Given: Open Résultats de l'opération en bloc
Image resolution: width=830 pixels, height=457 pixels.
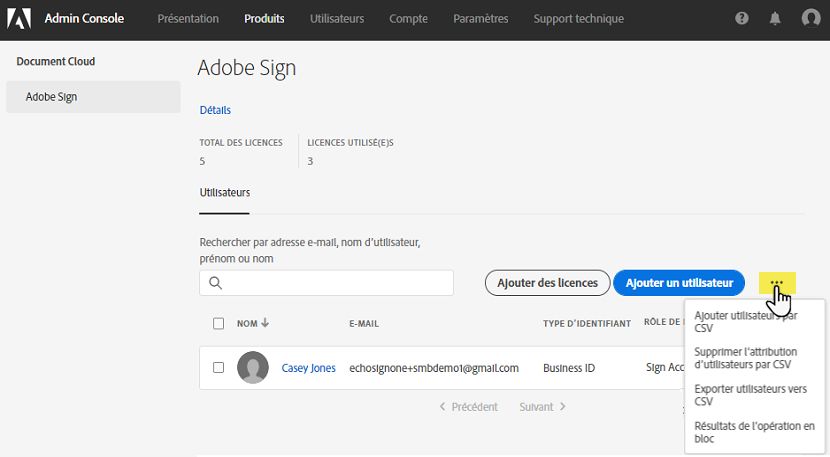Looking at the screenshot, I should tap(754, 432).
